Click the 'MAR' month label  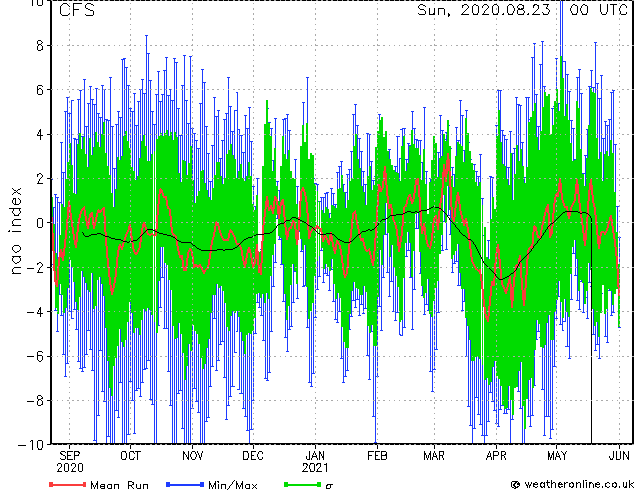[434, 456]
